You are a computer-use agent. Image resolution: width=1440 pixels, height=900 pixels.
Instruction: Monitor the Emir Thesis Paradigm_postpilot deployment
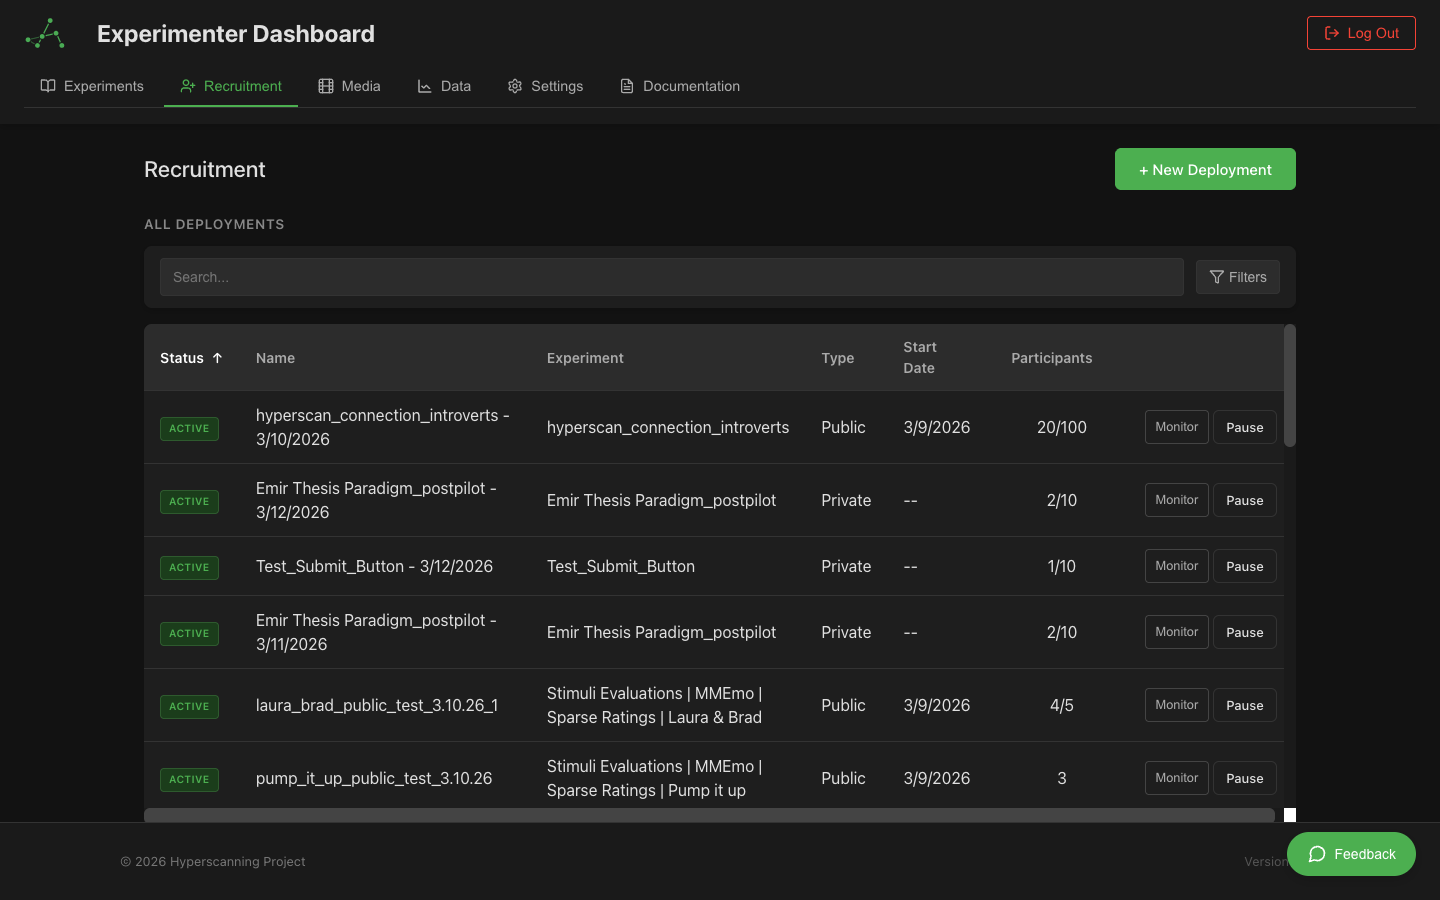click(1176, 500)
